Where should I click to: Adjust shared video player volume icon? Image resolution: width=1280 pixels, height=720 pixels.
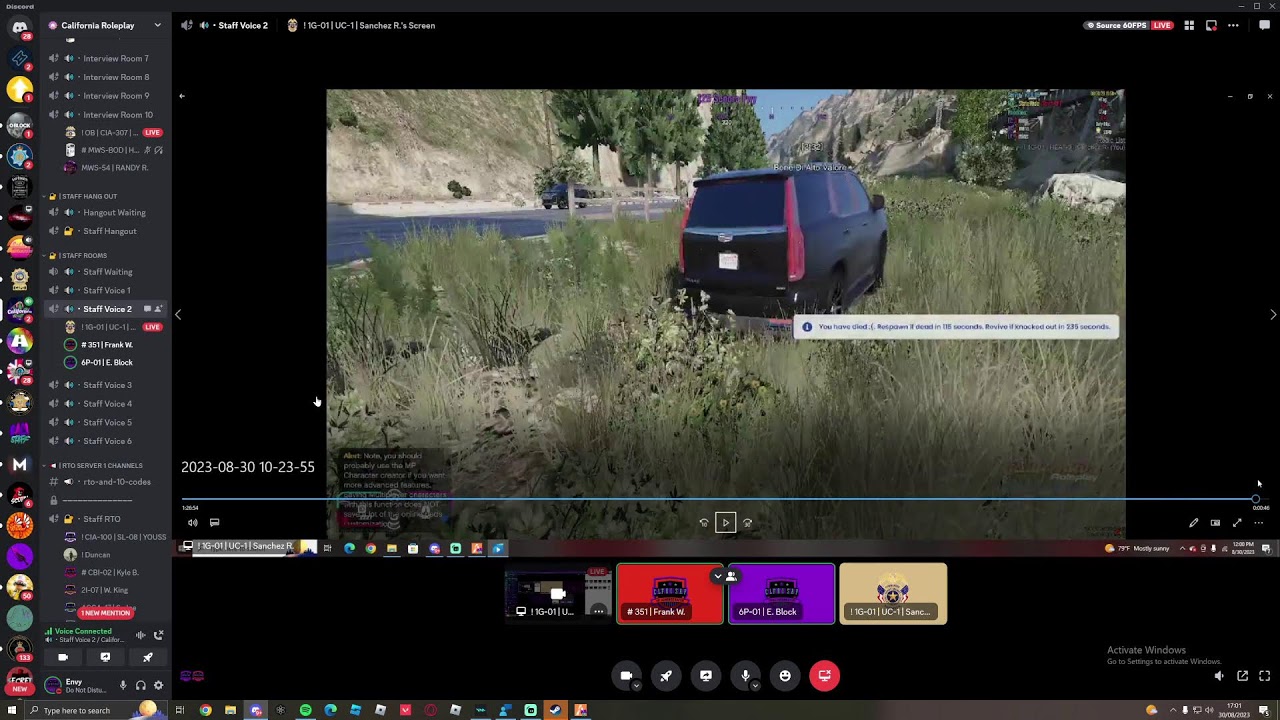193,522
